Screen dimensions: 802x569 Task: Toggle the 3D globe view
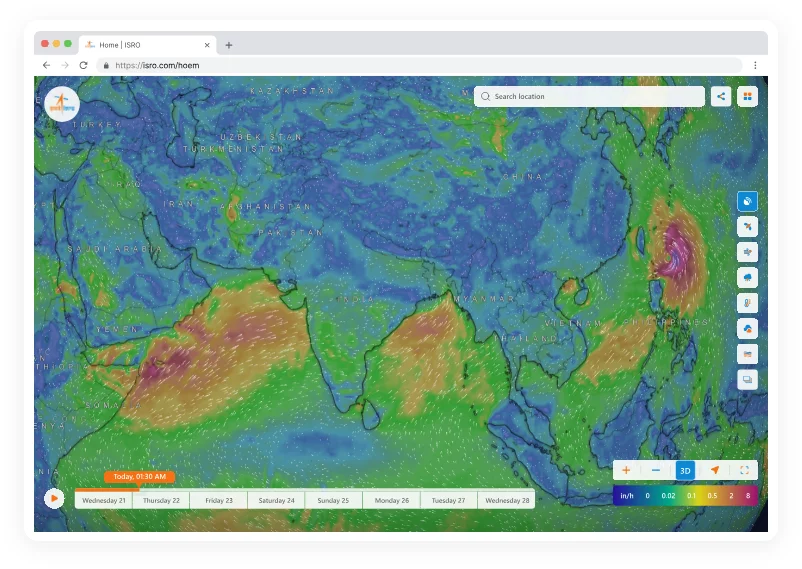coord(685,471)
